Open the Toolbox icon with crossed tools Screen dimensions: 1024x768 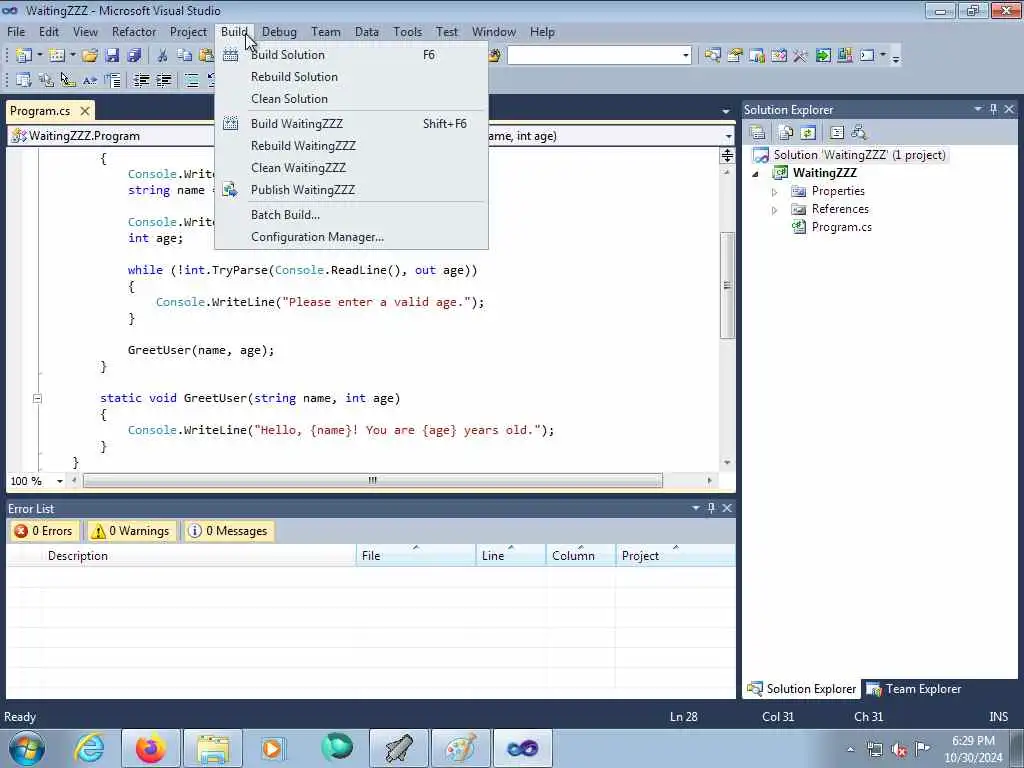tap(800, 56)
